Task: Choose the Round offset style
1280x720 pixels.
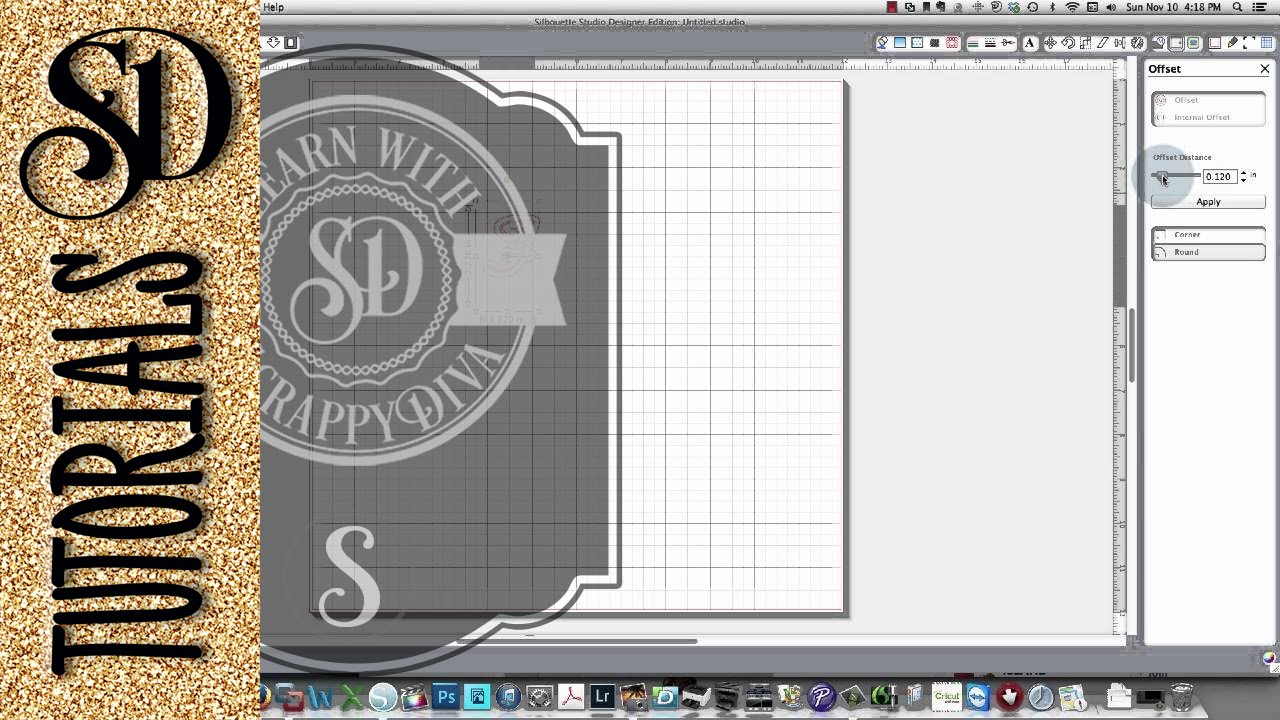Action: pos(1208,252)
